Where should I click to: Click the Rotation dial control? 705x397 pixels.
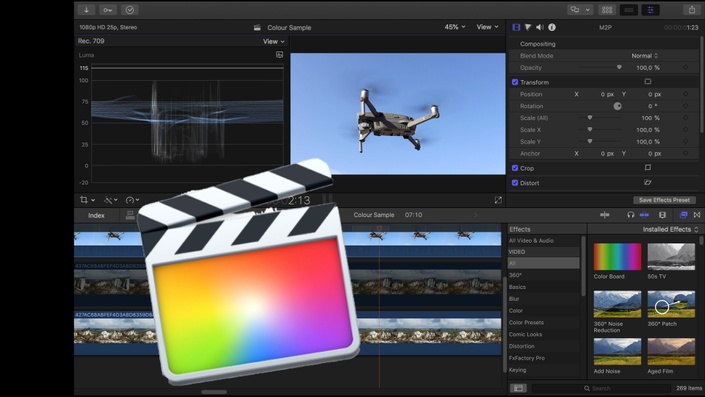[x=617, y=106]
